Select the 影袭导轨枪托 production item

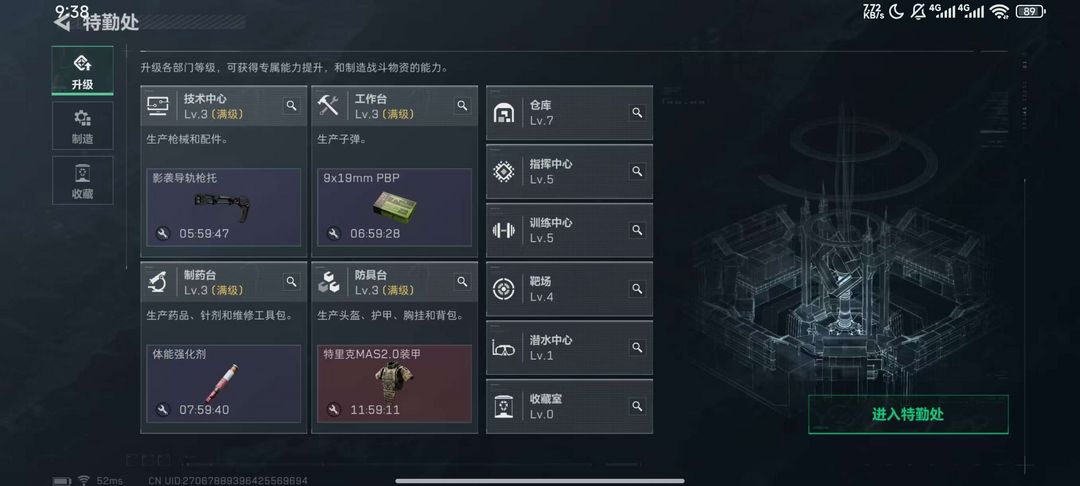pos(224,207)
